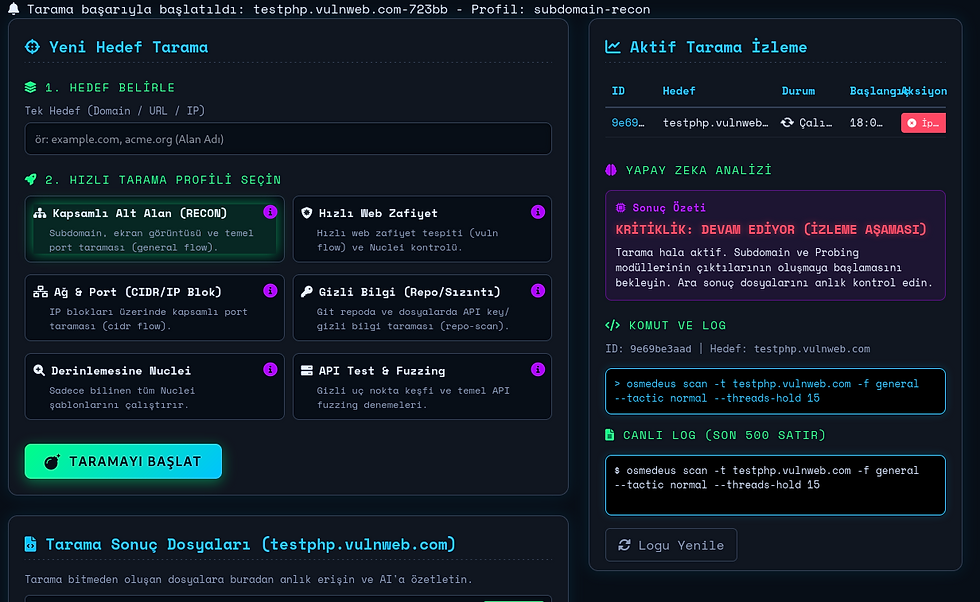
Task: Click the osmedeus command box under KOMUT VE LOG
Action: pyautogui.click(x=775, y=391)
